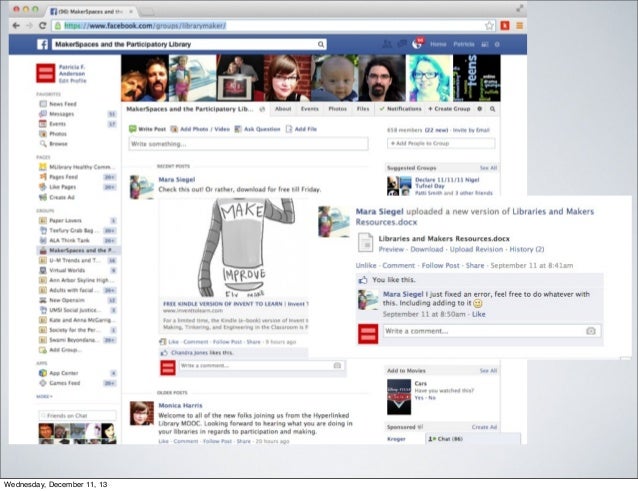Open account settings gear in blue bar
Viewport: 638px width, 491px height.
pos(497,44)
